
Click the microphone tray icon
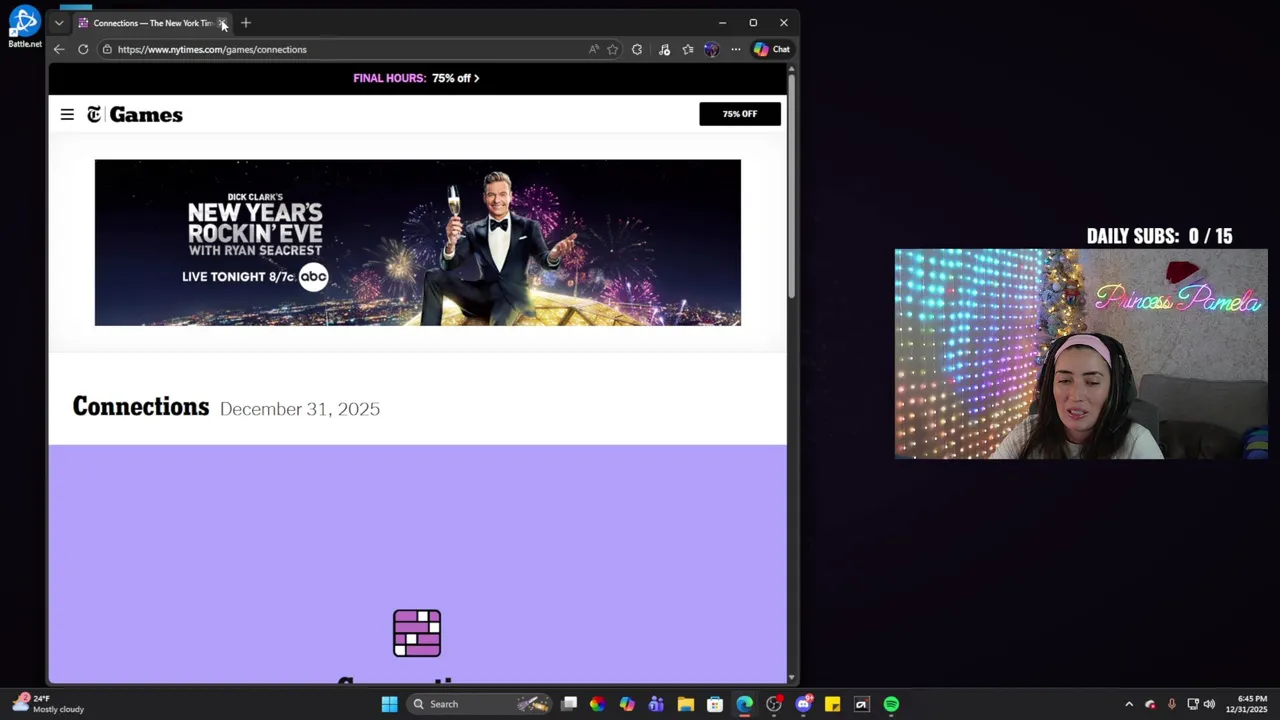click(1171, 704)
